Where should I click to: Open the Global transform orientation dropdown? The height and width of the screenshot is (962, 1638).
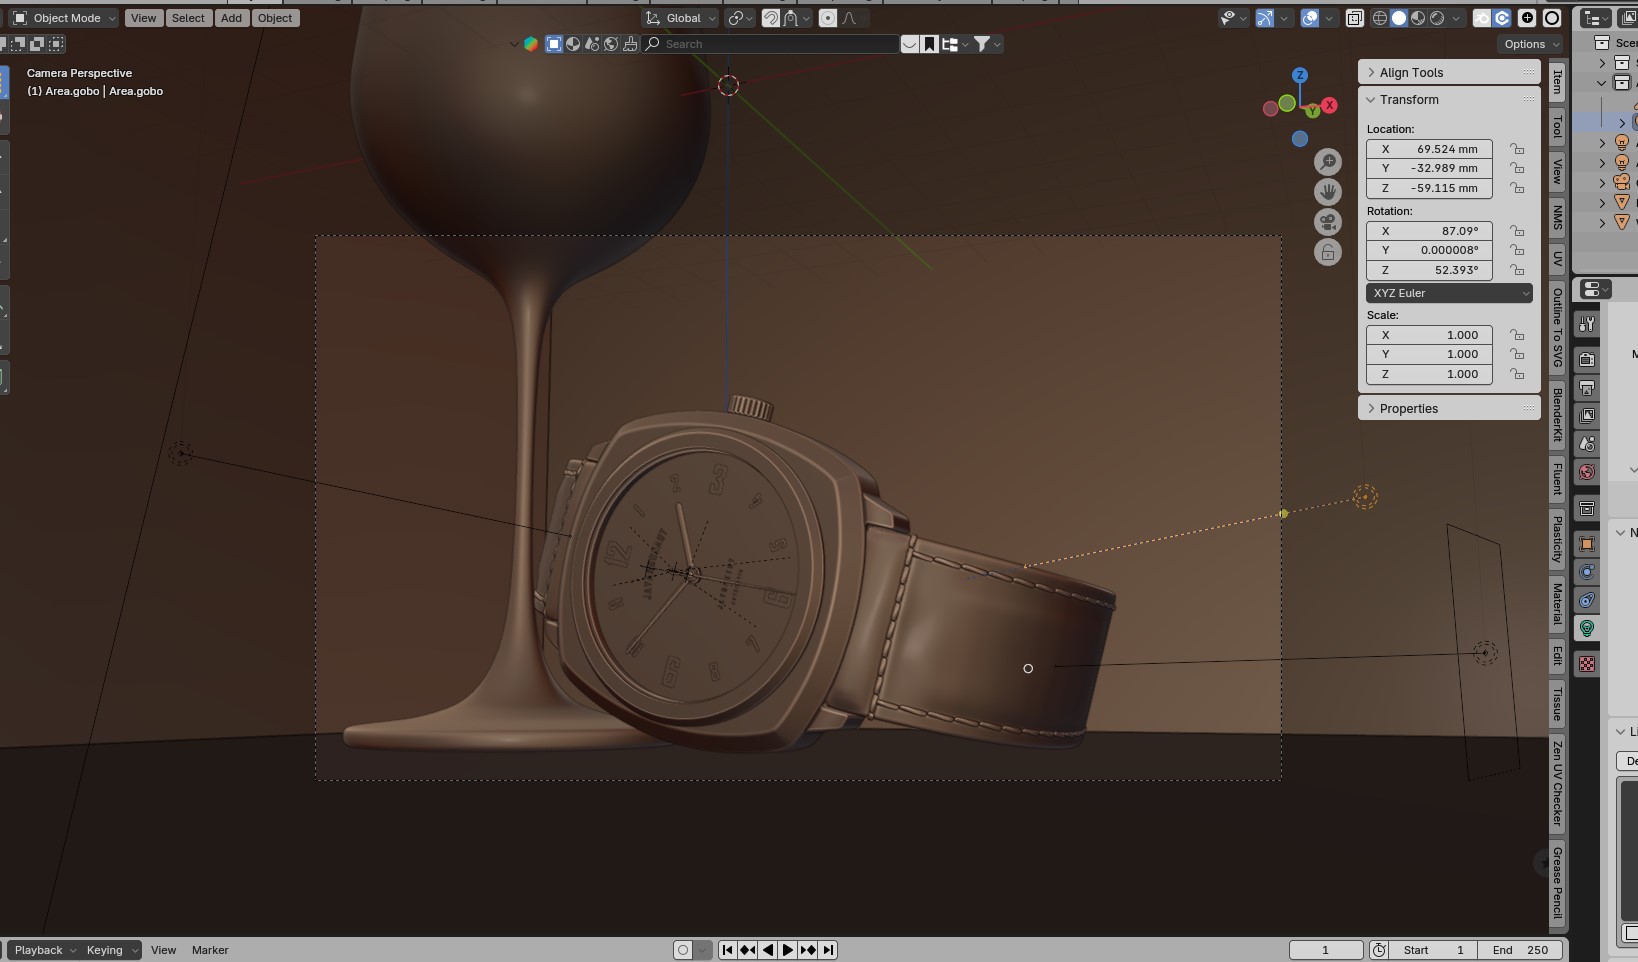tap(682, 18)
